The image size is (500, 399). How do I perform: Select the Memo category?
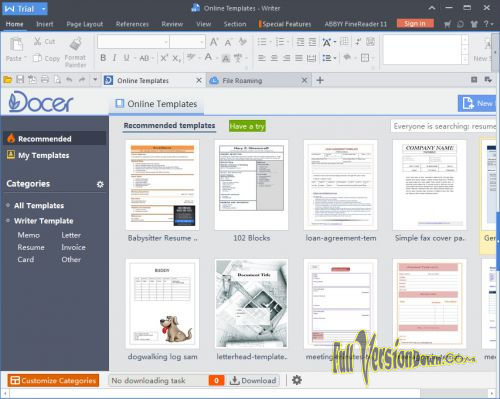(x=29, y=235)
